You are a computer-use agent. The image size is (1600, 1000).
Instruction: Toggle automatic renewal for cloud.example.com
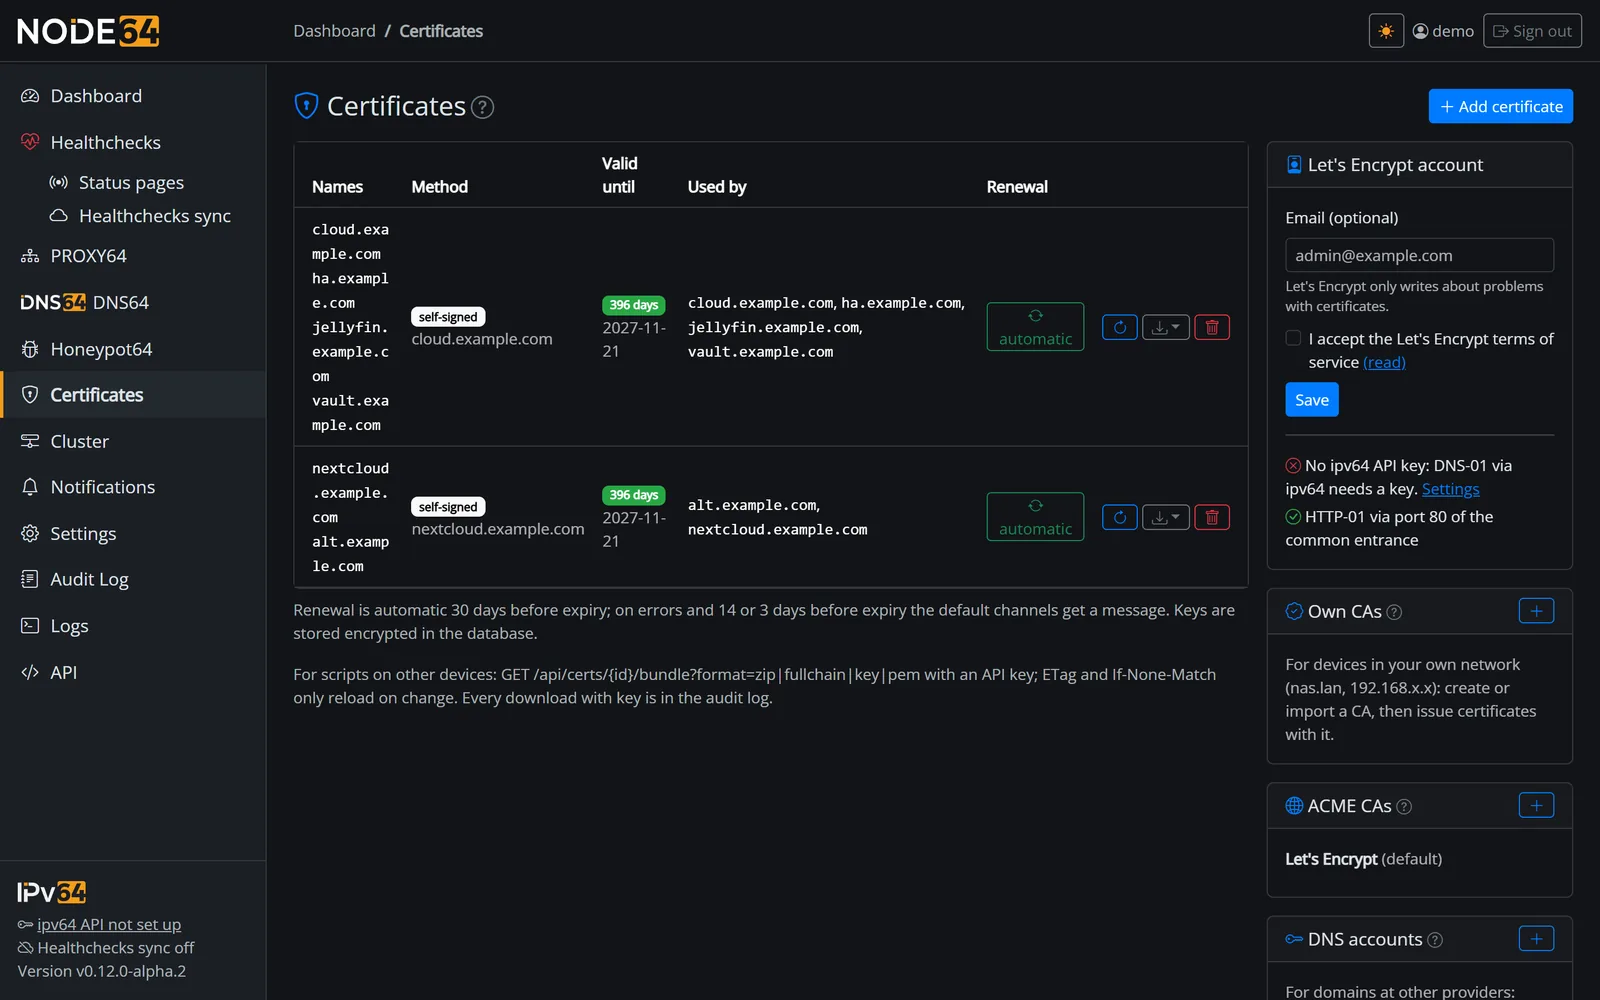[1035, 327]
